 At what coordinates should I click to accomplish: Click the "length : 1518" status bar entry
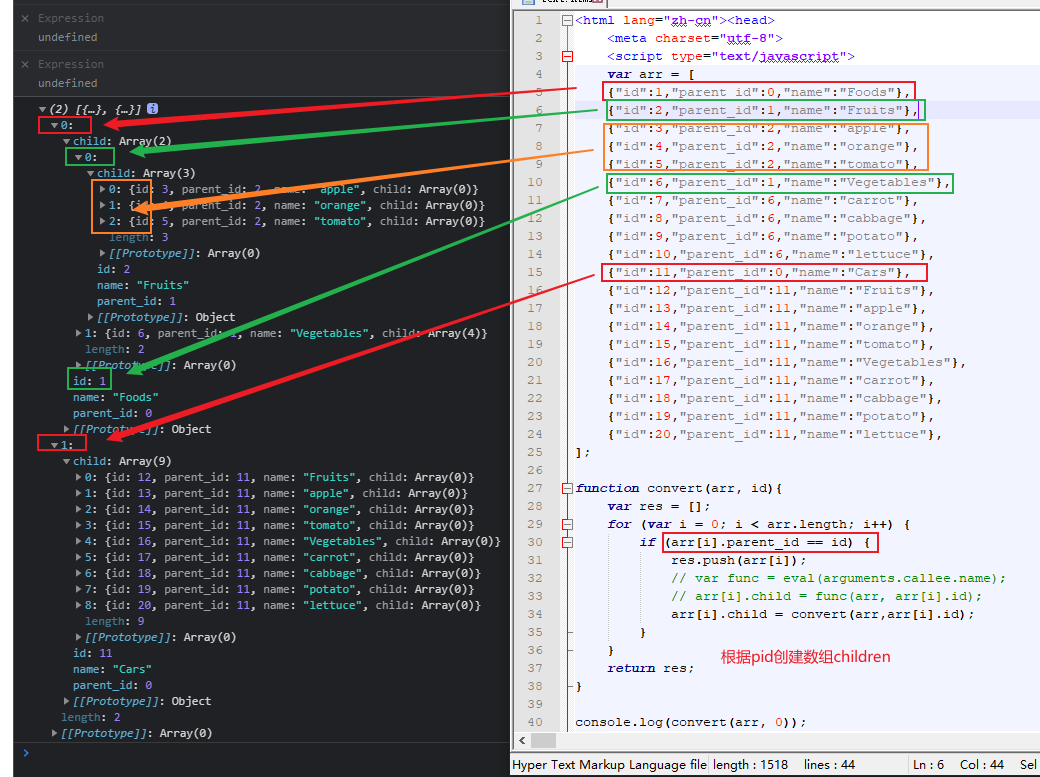750,765
